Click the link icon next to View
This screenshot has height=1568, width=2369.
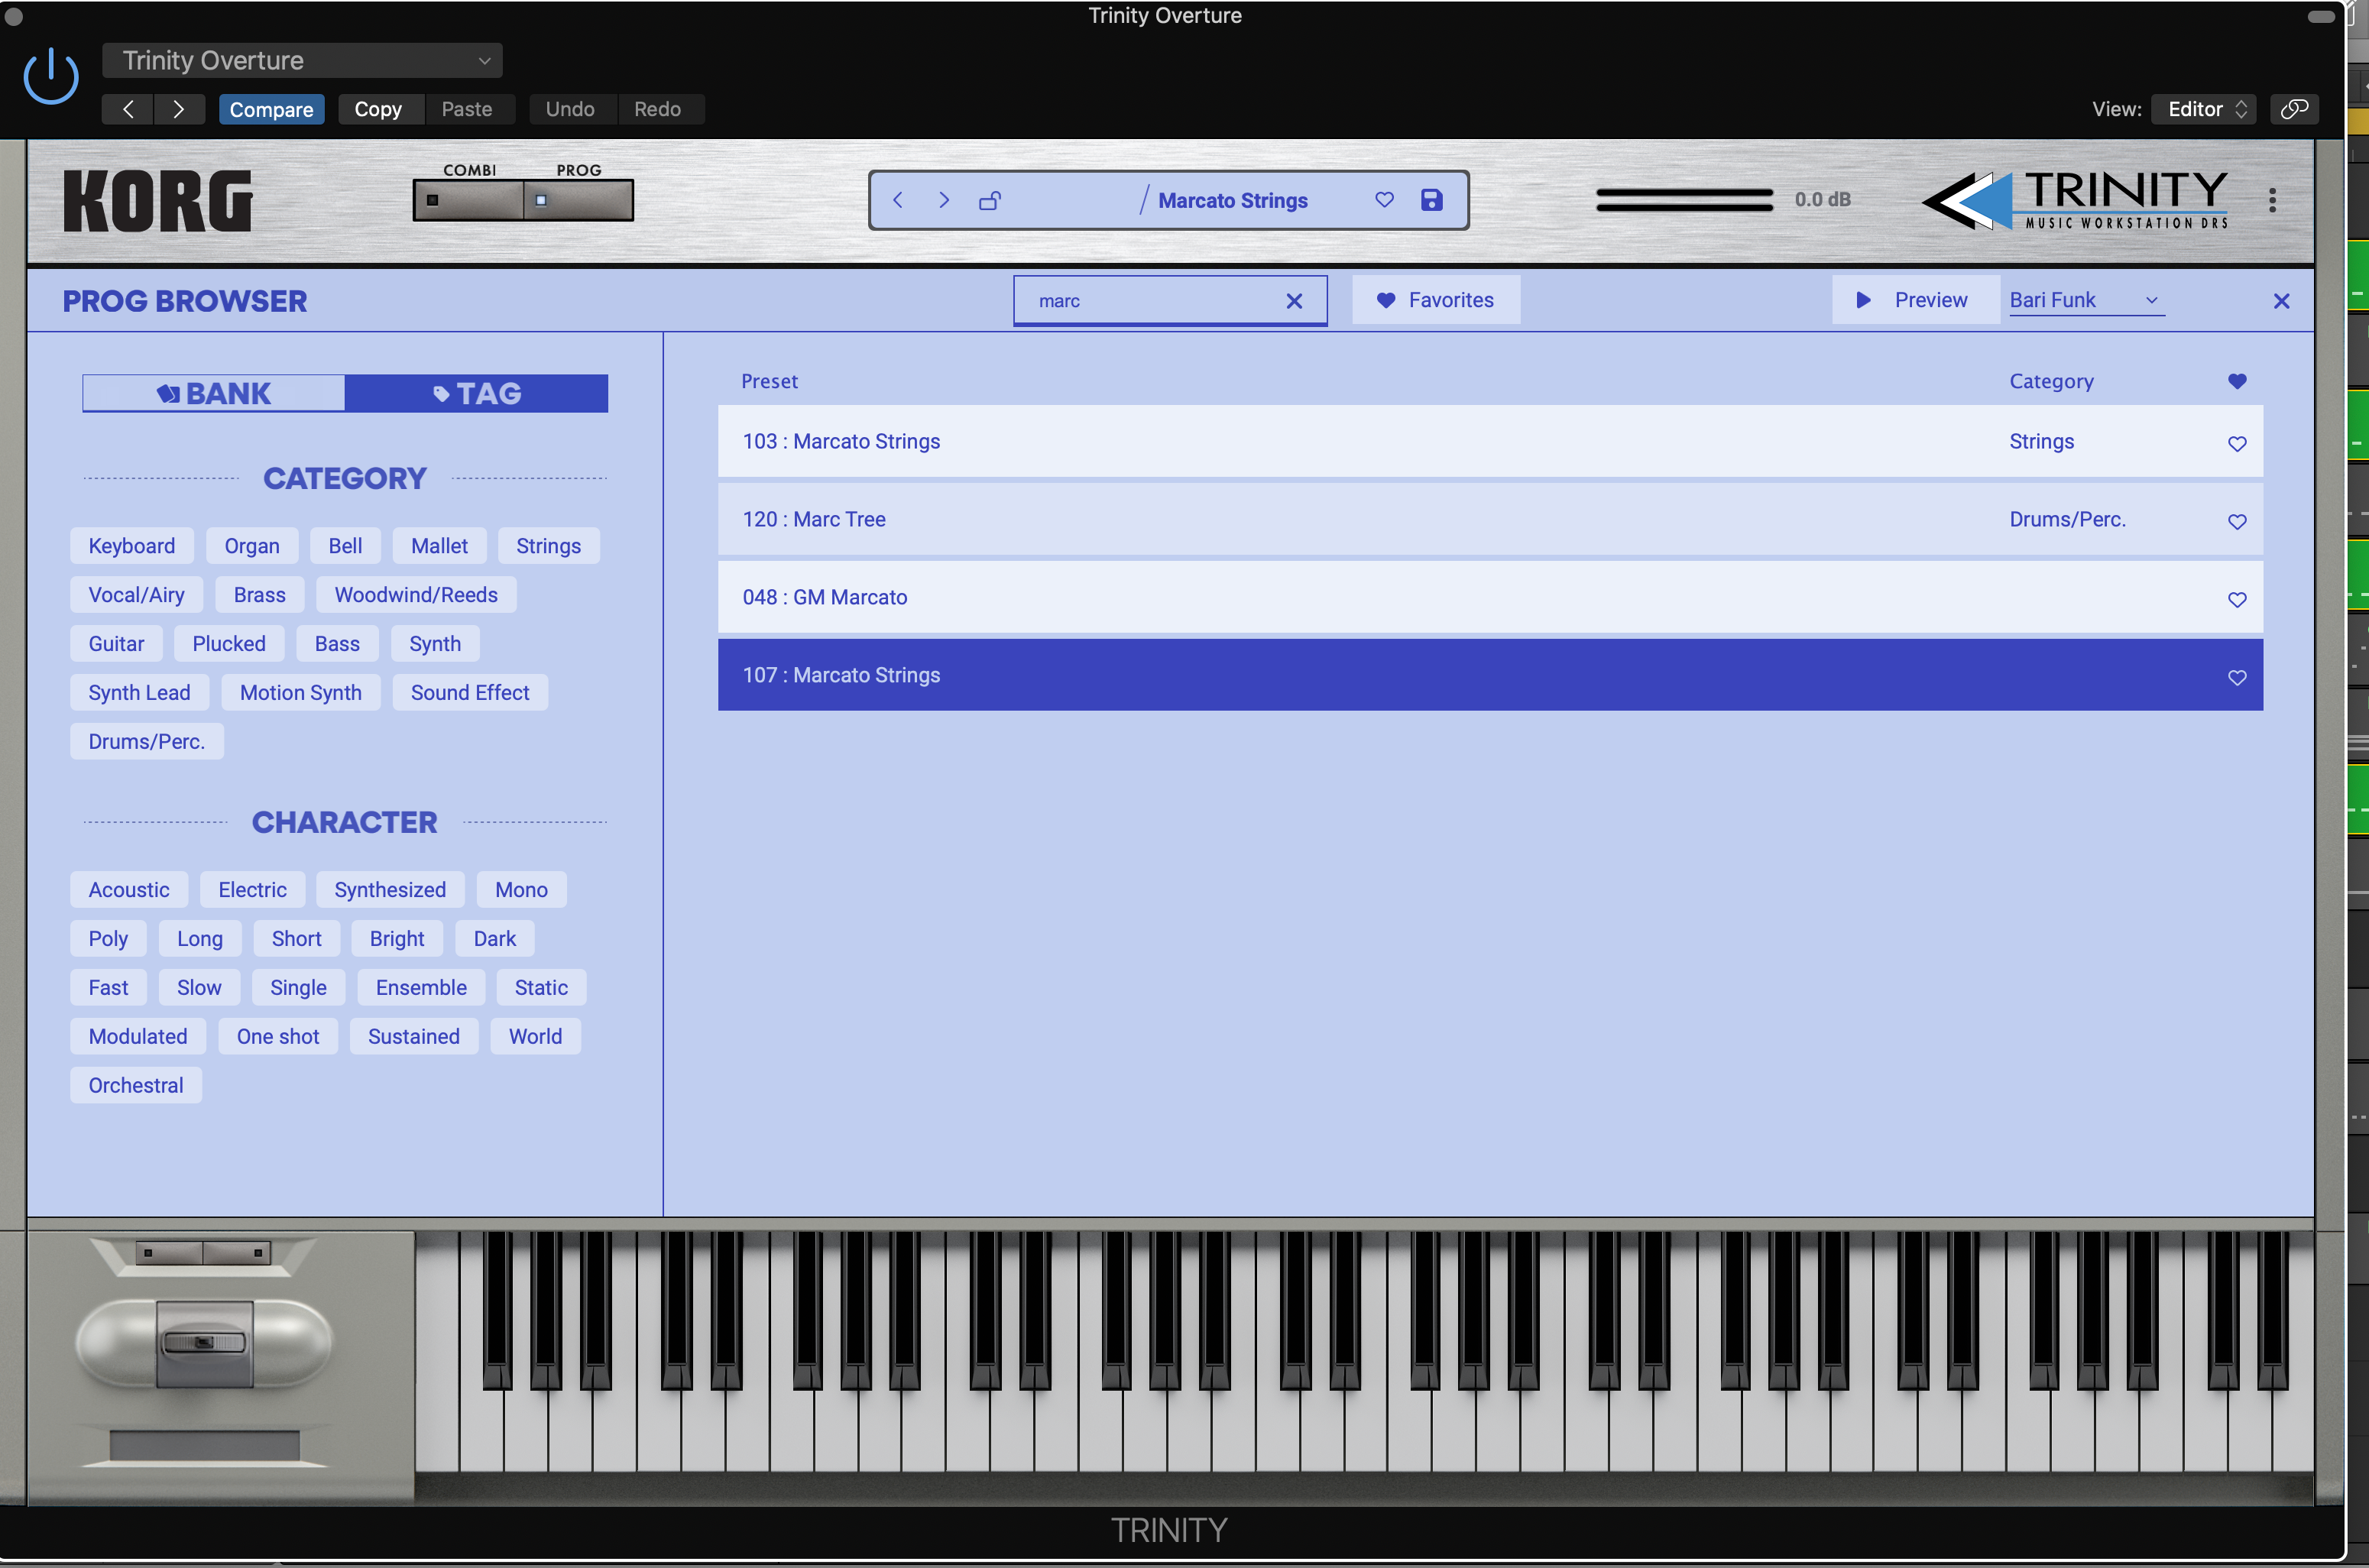click(x=2293, y=109)
